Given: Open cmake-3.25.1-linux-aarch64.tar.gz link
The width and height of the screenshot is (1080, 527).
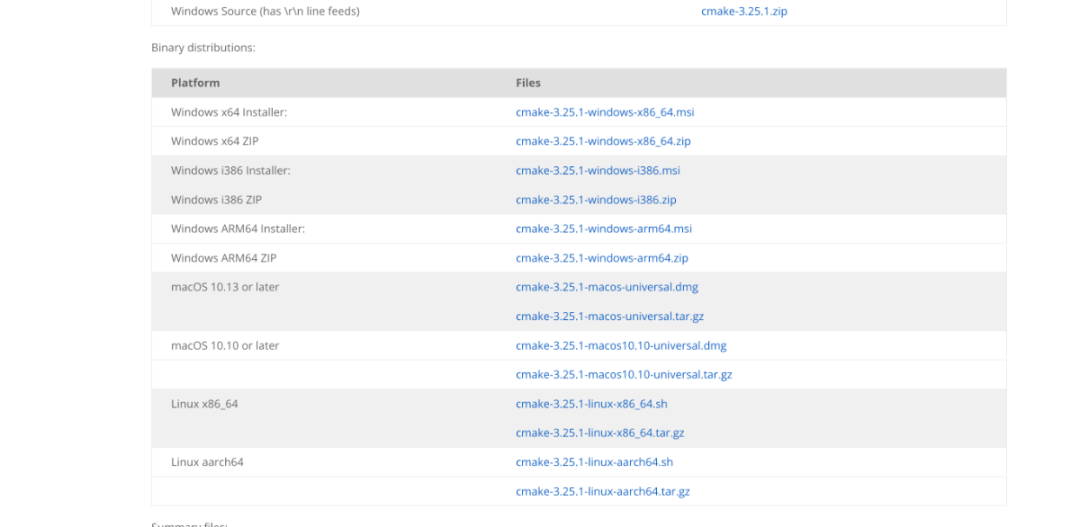Looking at the screenshot, I should [603, 492].
